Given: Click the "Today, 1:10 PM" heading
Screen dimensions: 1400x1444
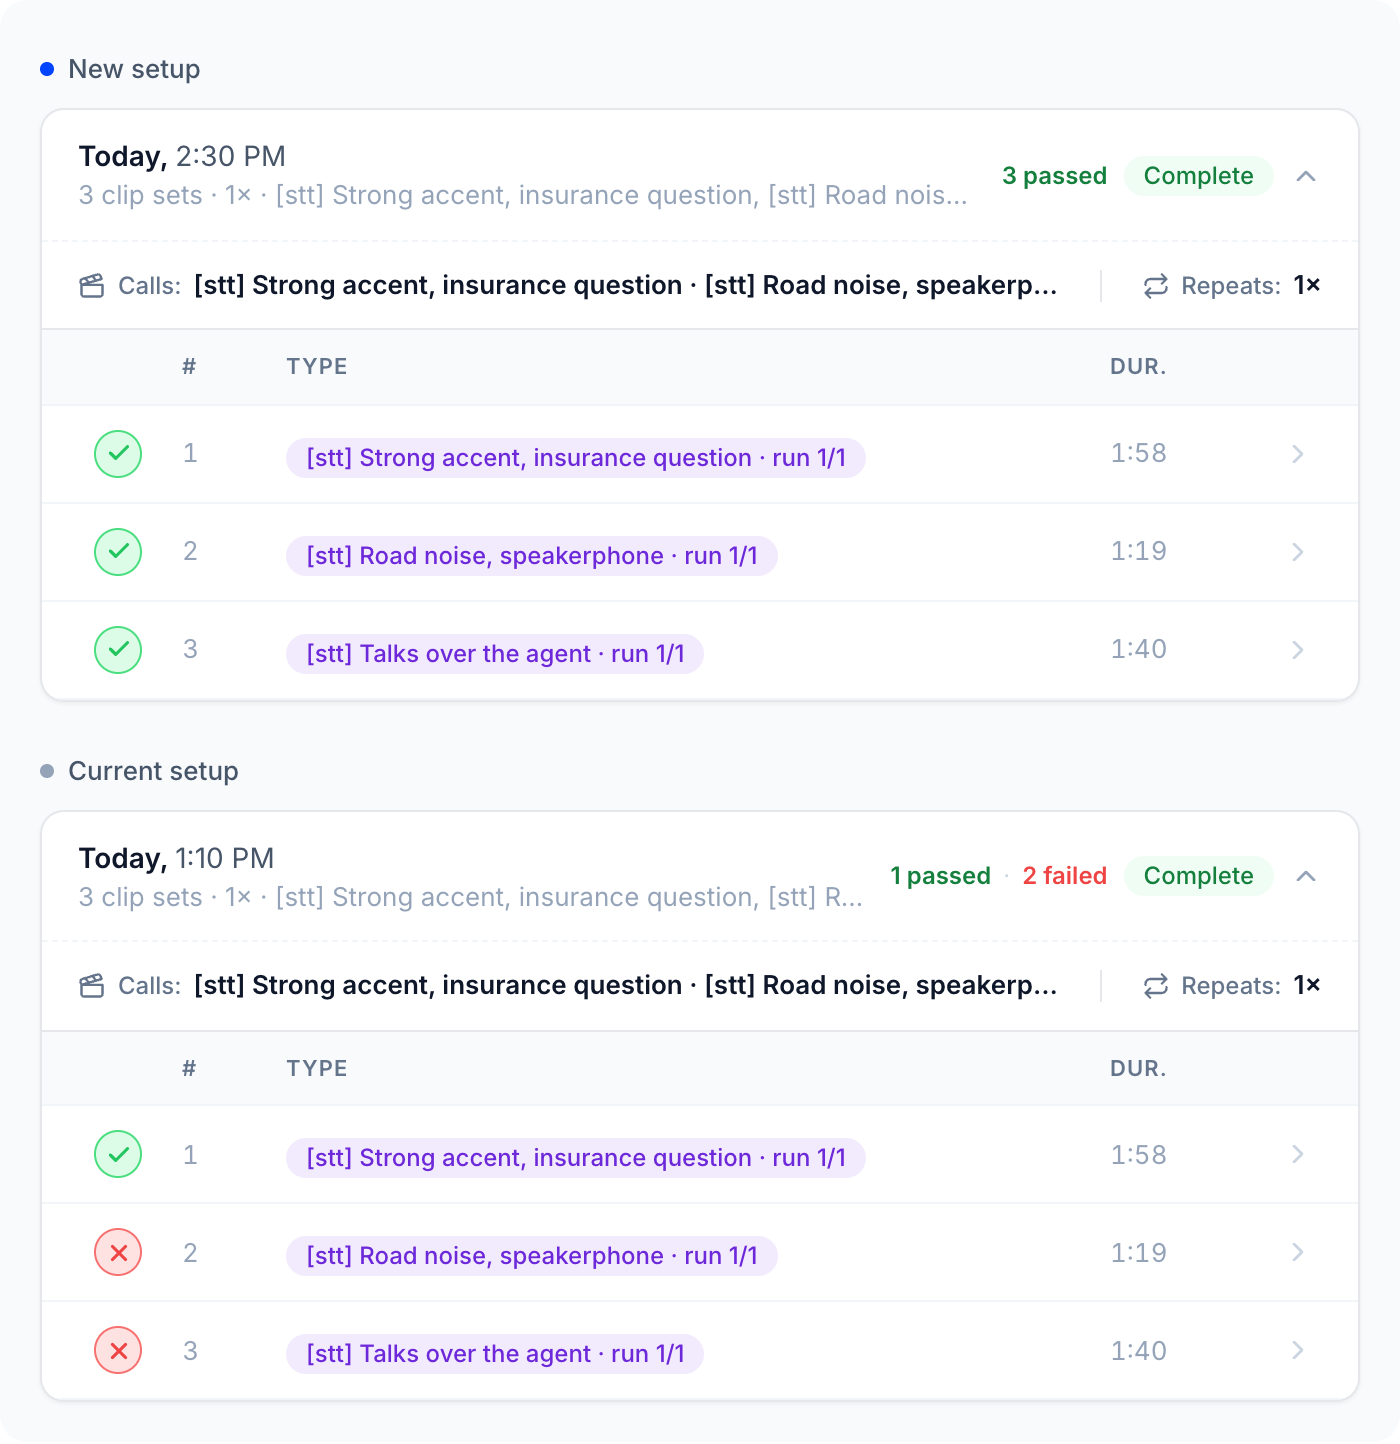Looking at the screenshot, I should (x=176, y=858).
